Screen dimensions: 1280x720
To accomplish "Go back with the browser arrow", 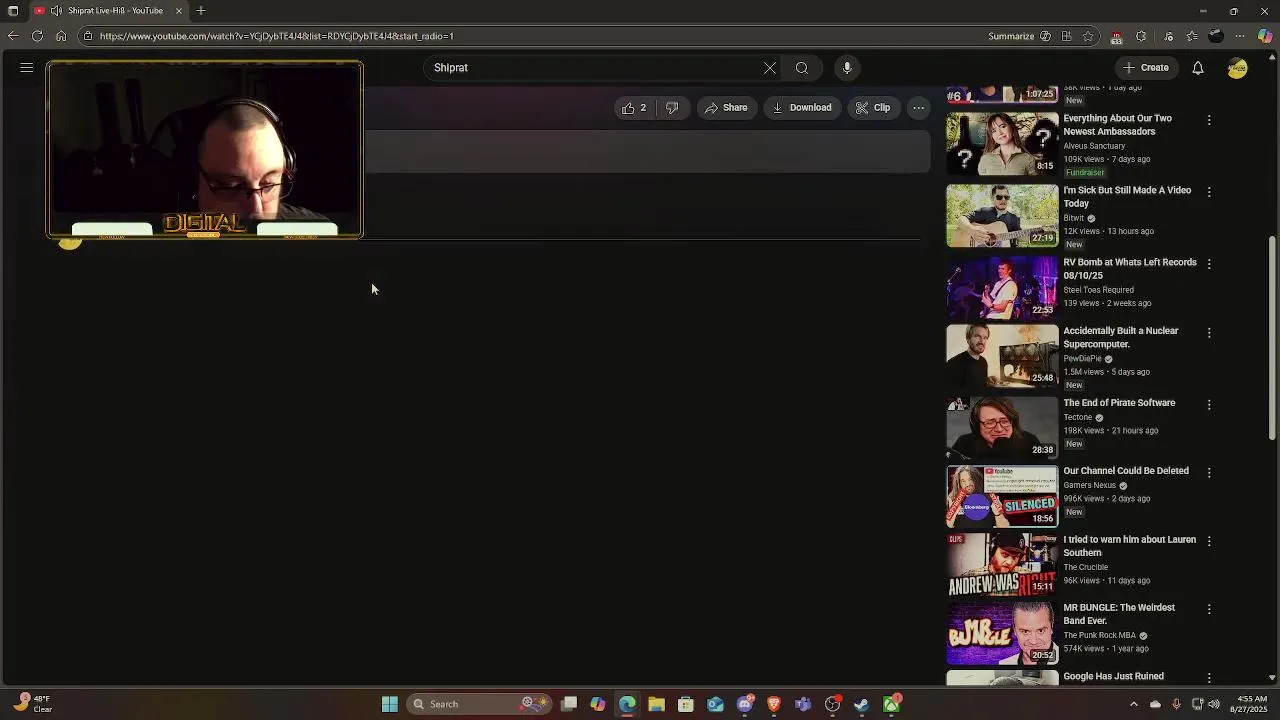I will coord(13,36).
